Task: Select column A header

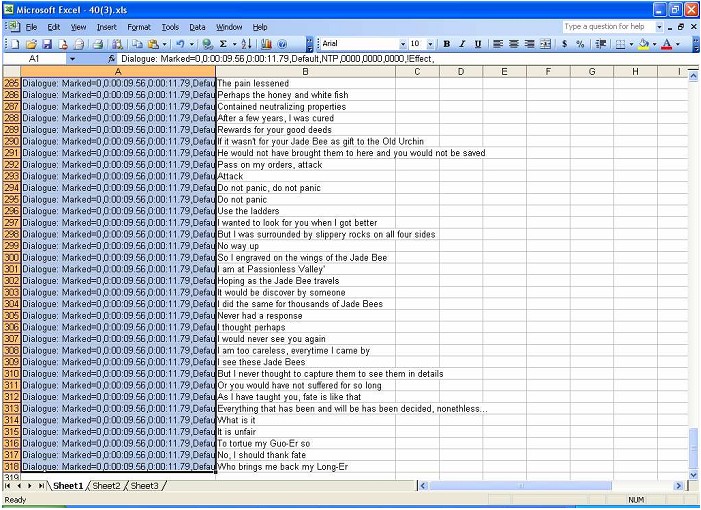Action: 118,72
